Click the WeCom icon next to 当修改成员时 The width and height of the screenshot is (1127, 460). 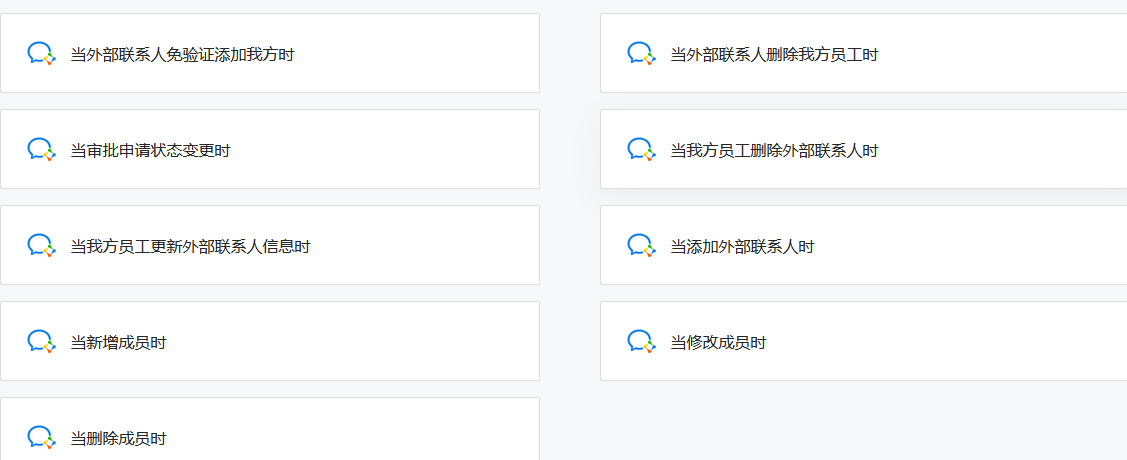(x=641, y=341)
